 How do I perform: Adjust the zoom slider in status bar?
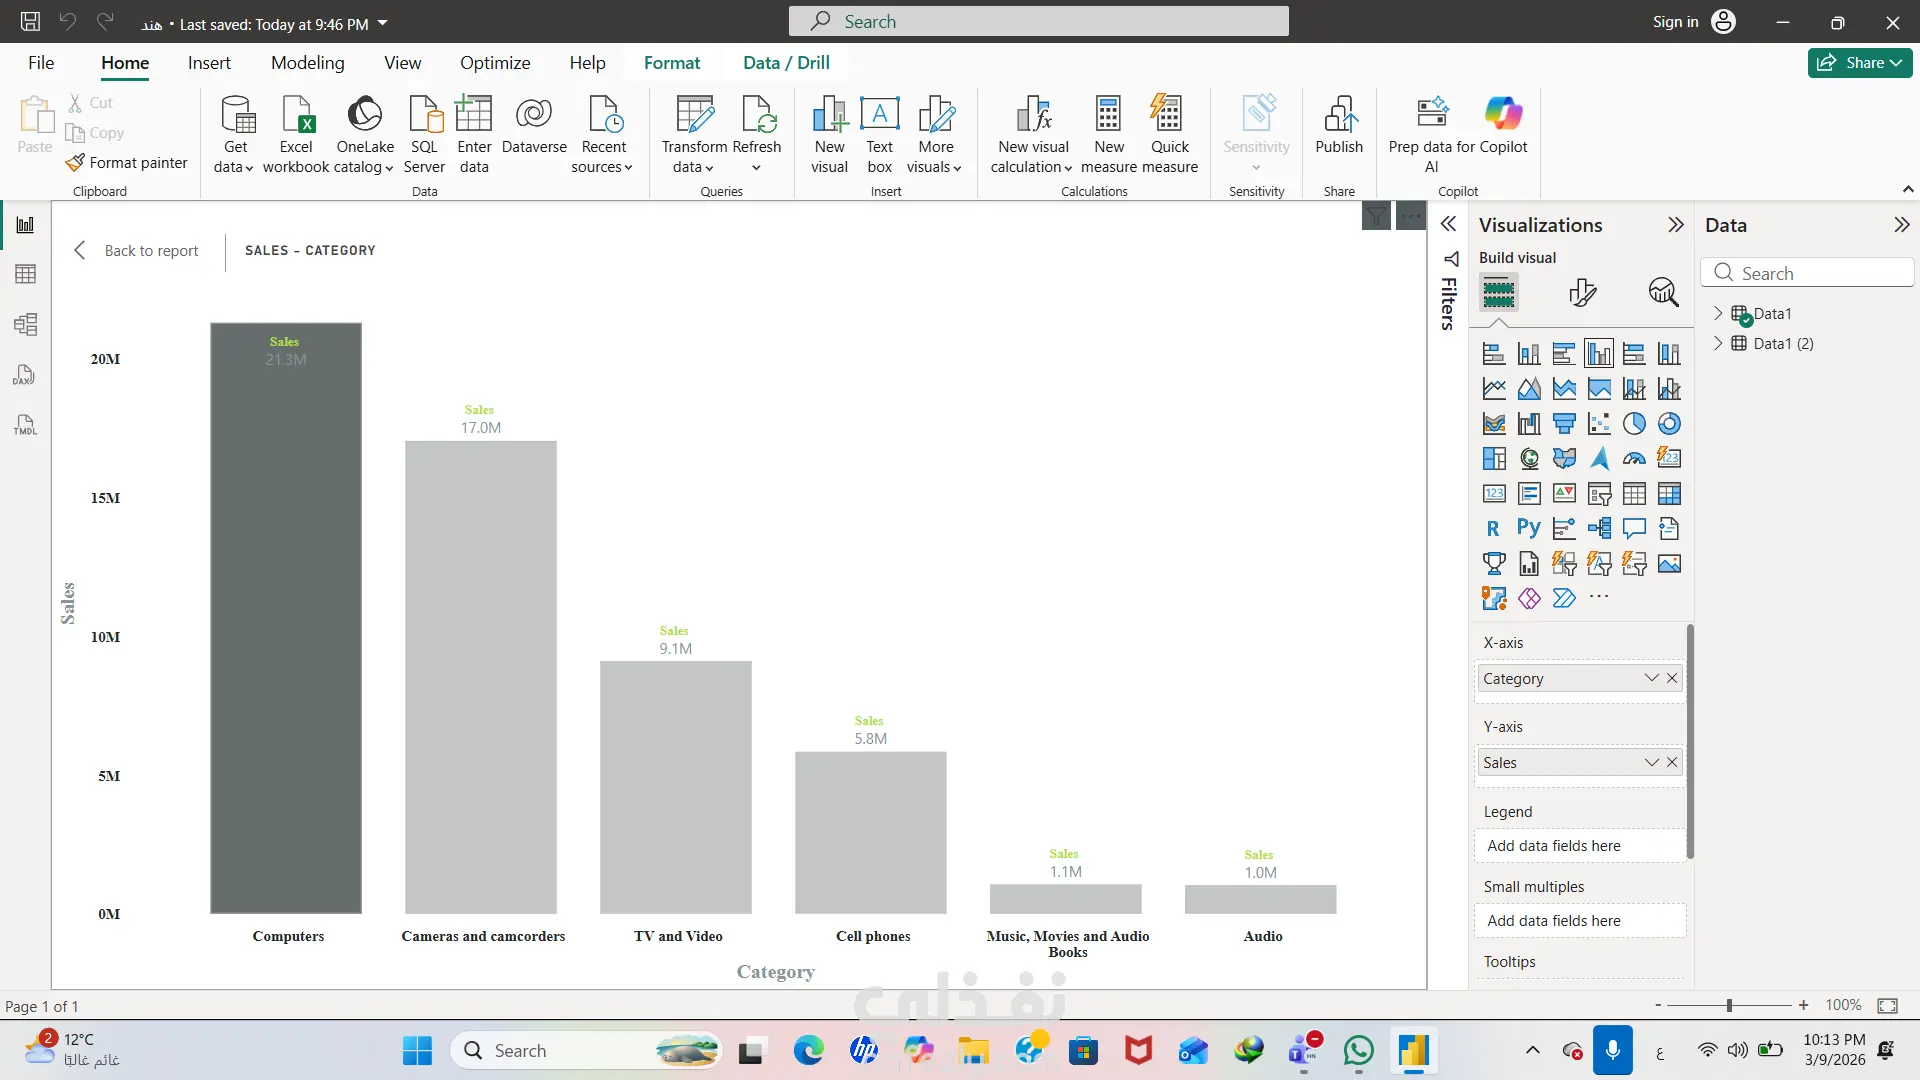coord(1729,1005)
